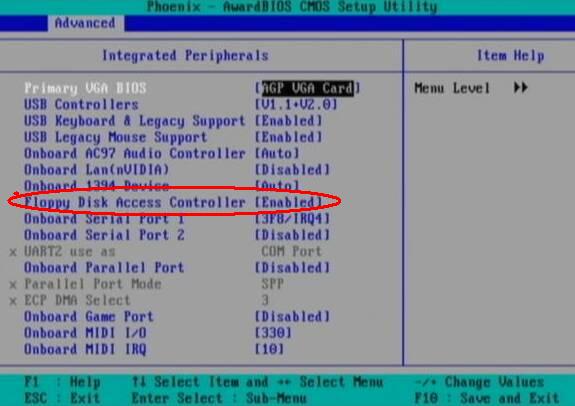575x406 pixels.
Task: Select USB Legacy Mouse Support label
Action: pos(116,138)
